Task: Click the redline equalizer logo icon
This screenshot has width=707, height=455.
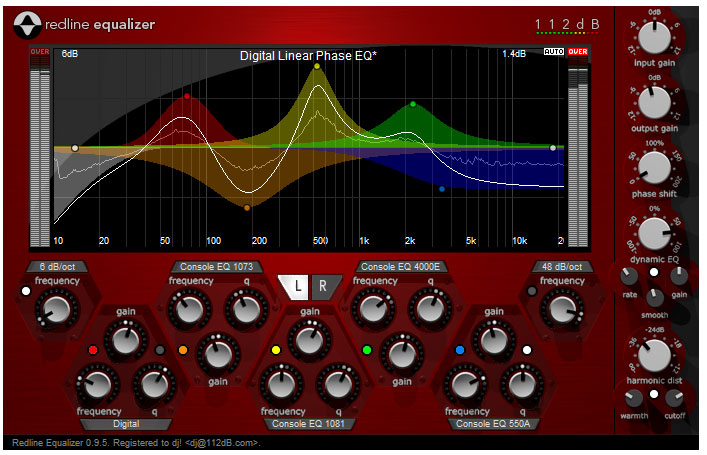Action: pyautogui.click(x=27, y=25)
